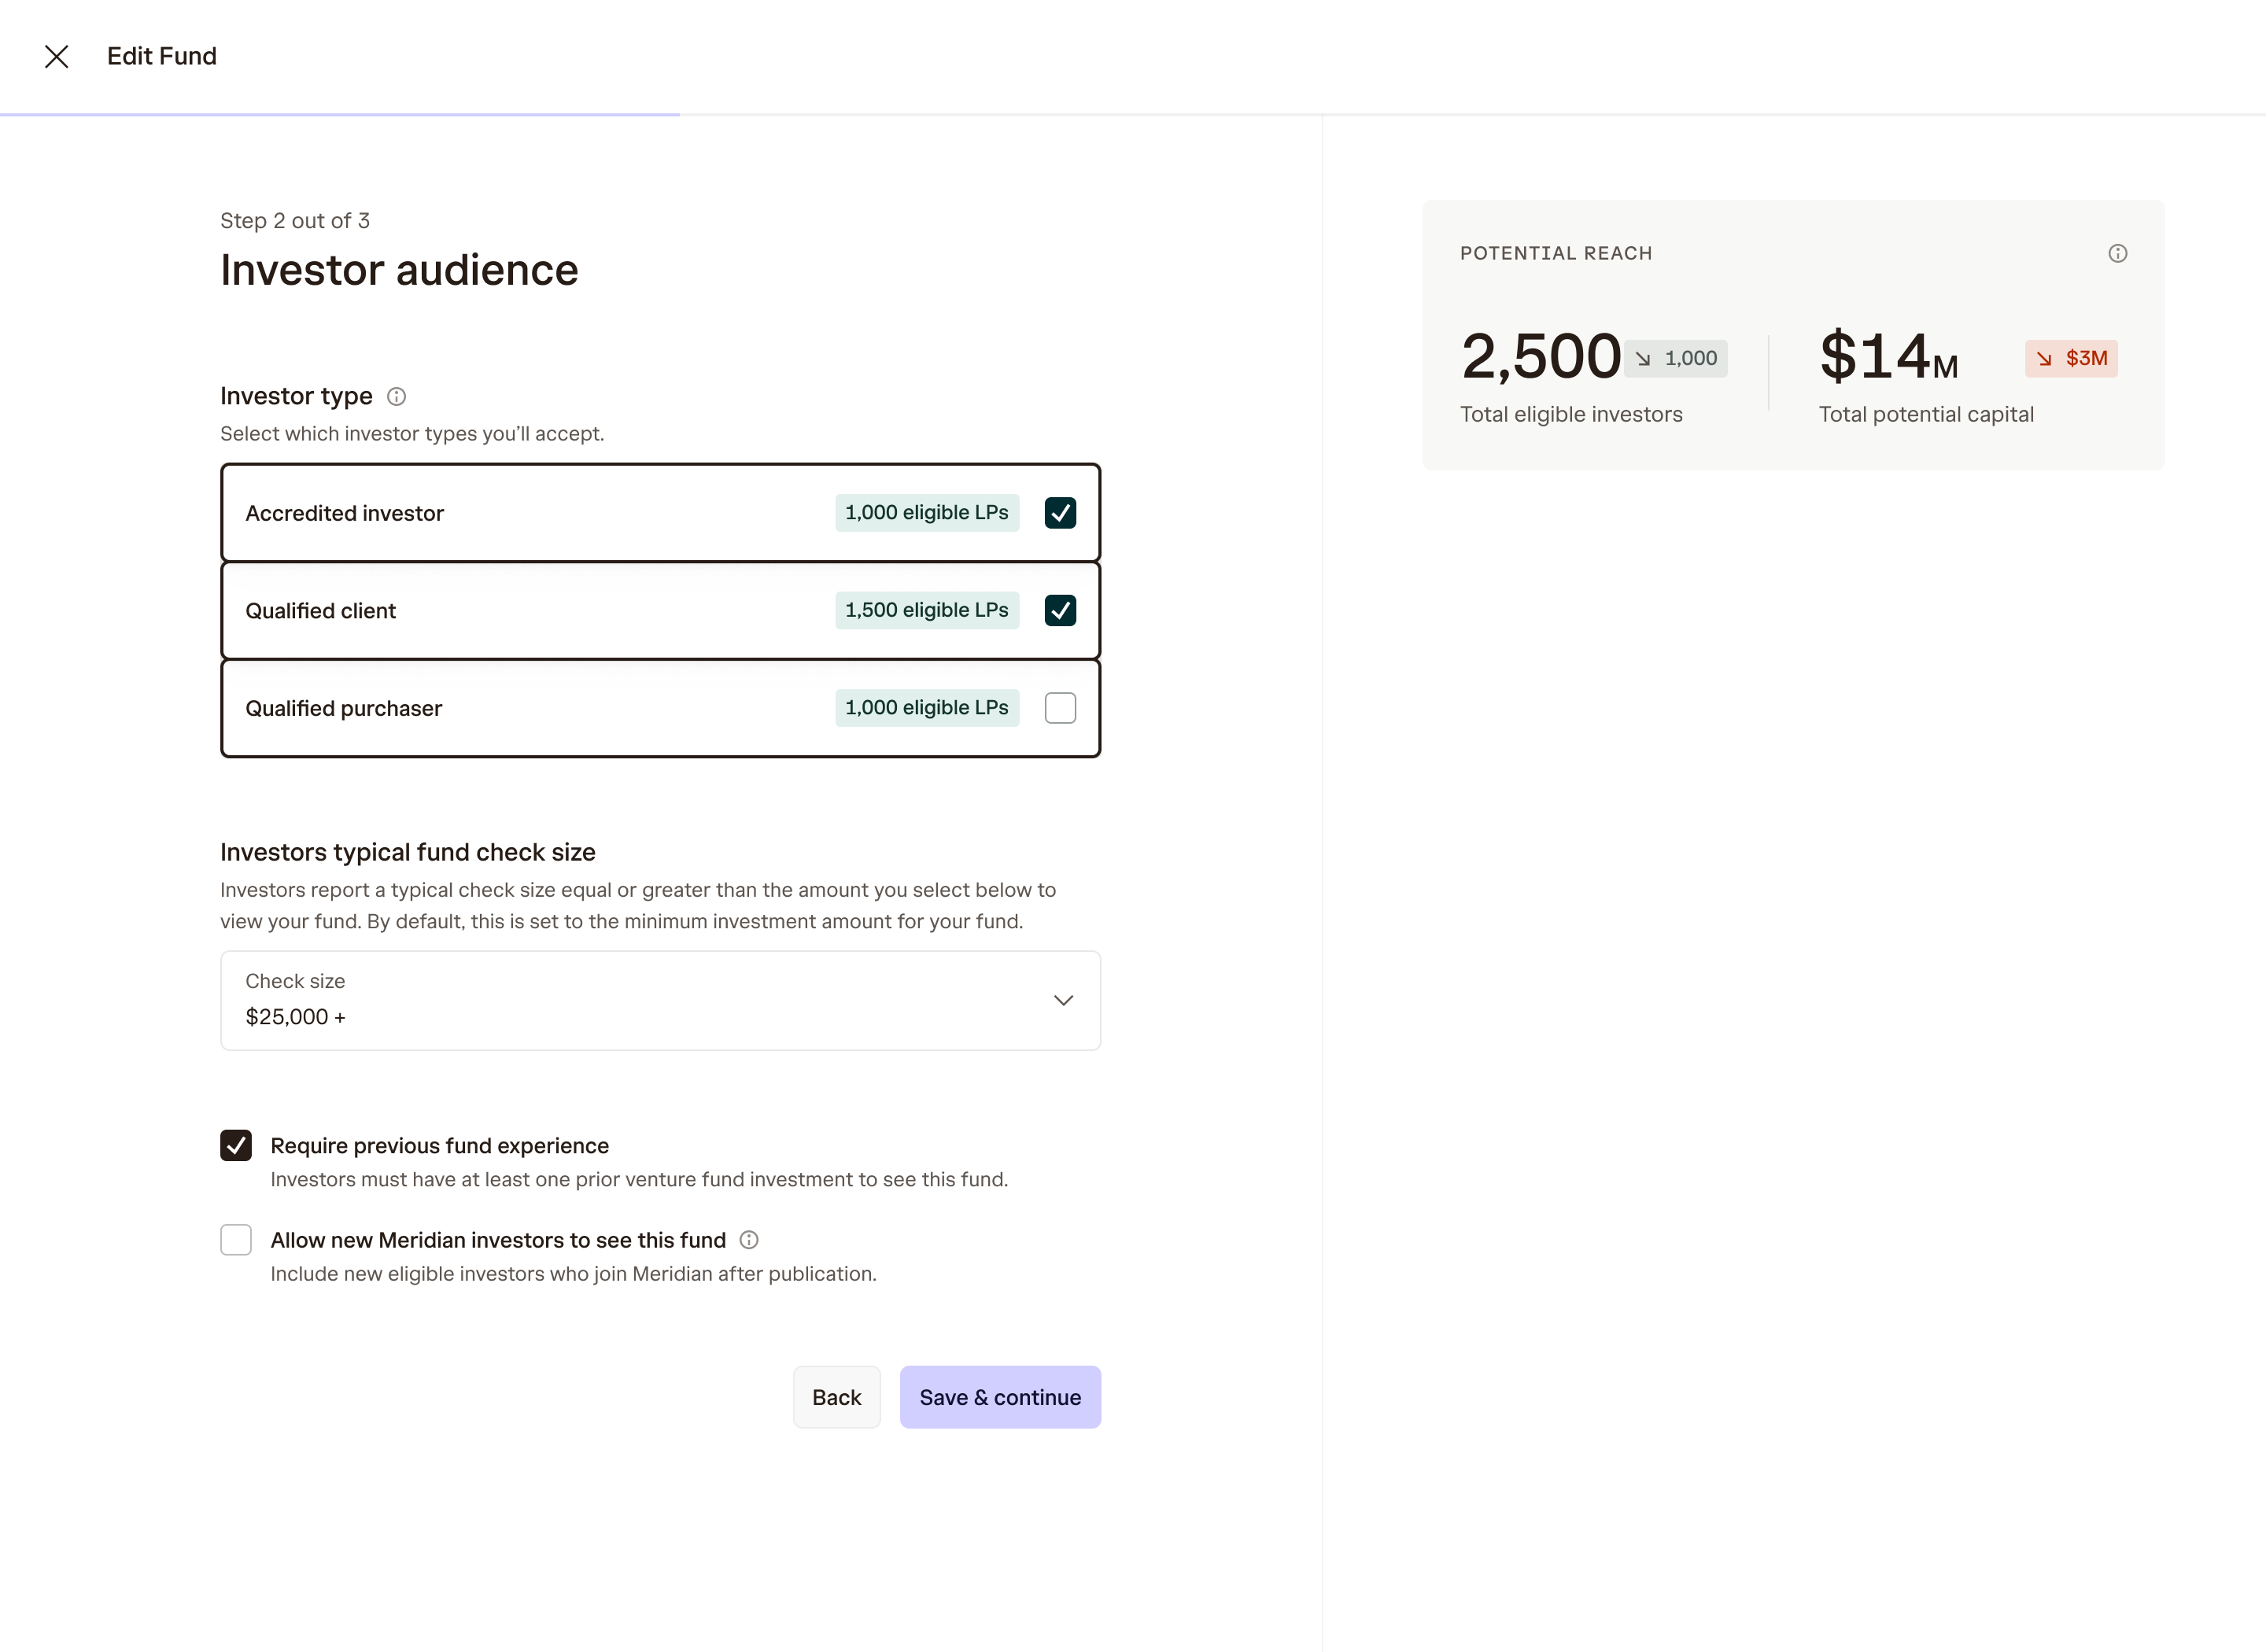Click info icon beside Allow new Meridian investors
This screenshot has width=2266, height=1652.
[749, 1240]
